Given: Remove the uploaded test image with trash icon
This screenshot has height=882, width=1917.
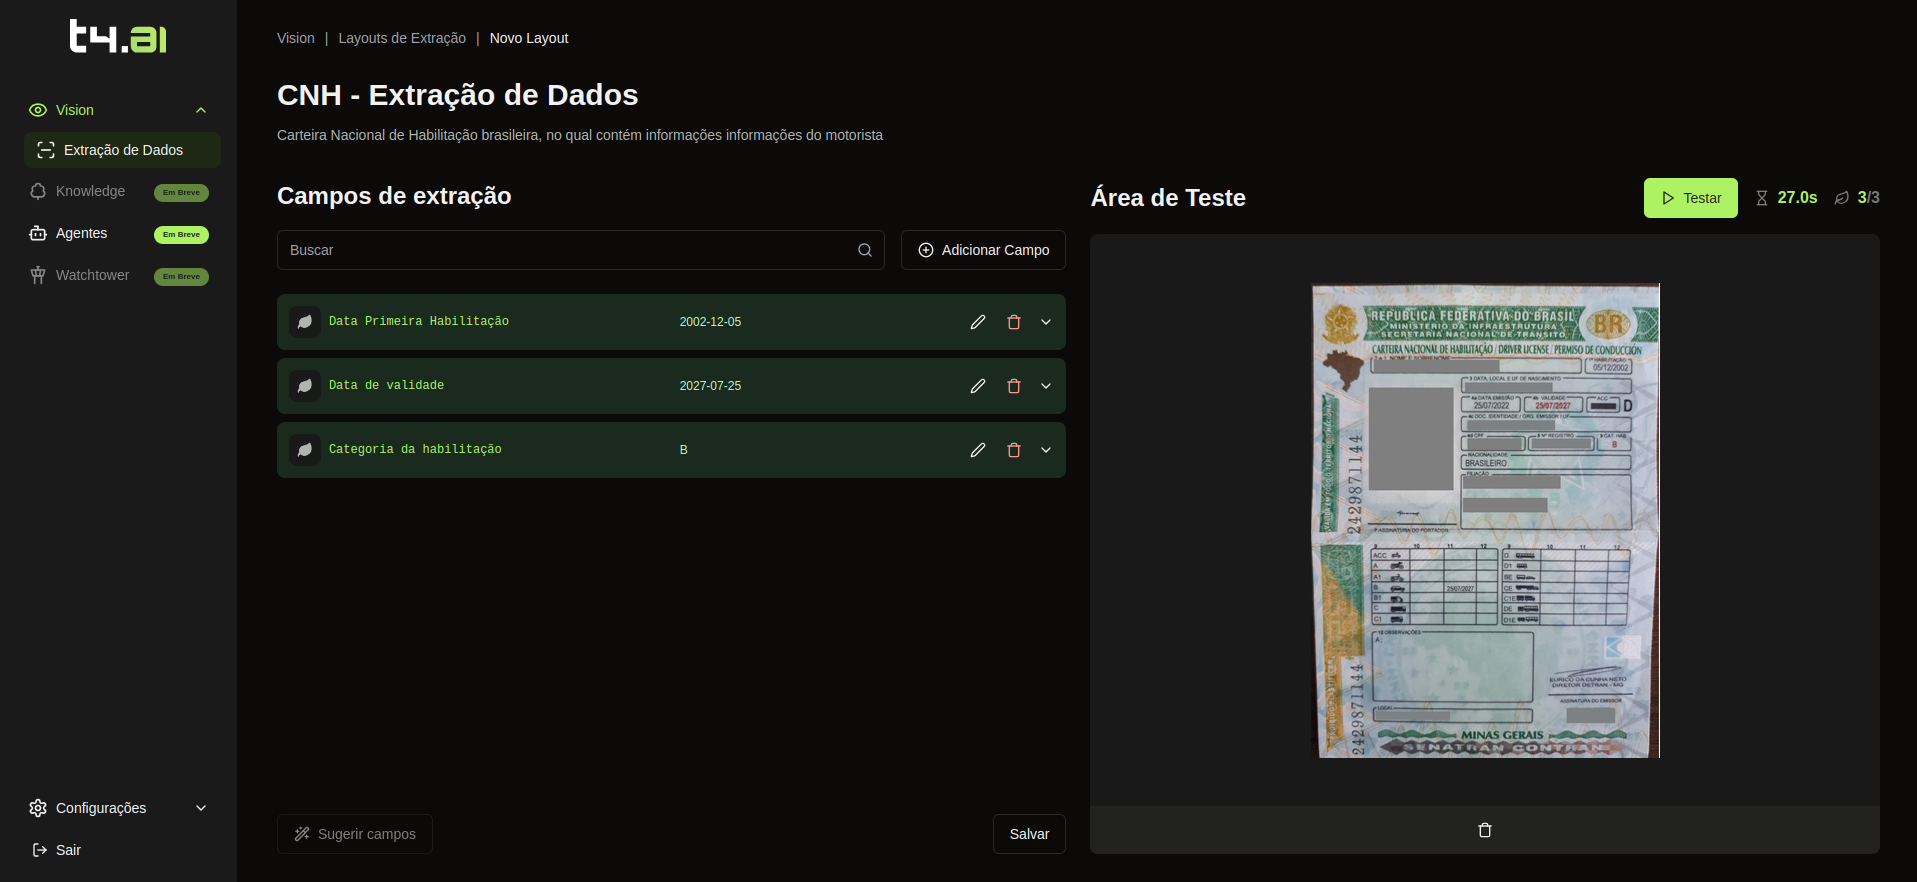Looking at the screenshot, I should pyautogui.click(x=1484, y=830).
